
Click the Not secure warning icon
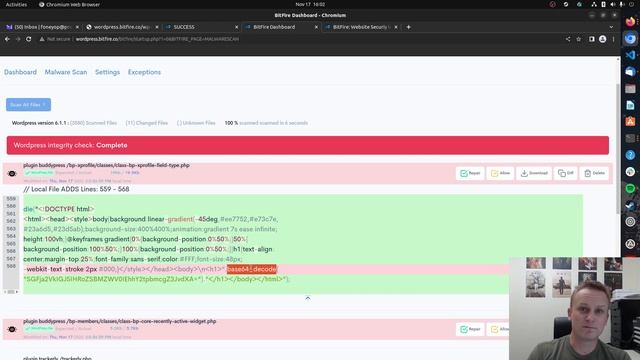coord(42,39)
